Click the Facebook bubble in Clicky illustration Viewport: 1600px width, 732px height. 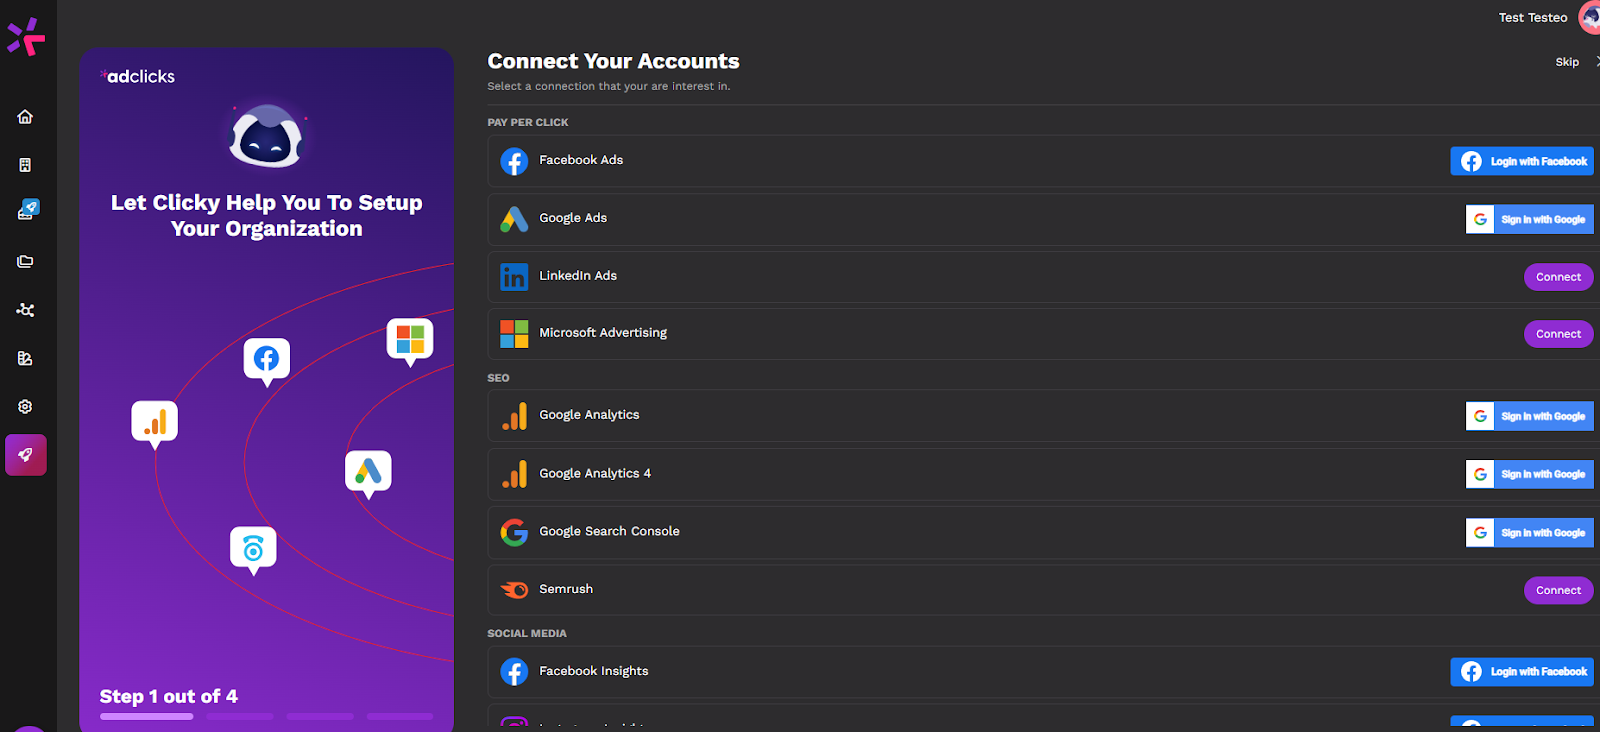click(x=266, y=359)
